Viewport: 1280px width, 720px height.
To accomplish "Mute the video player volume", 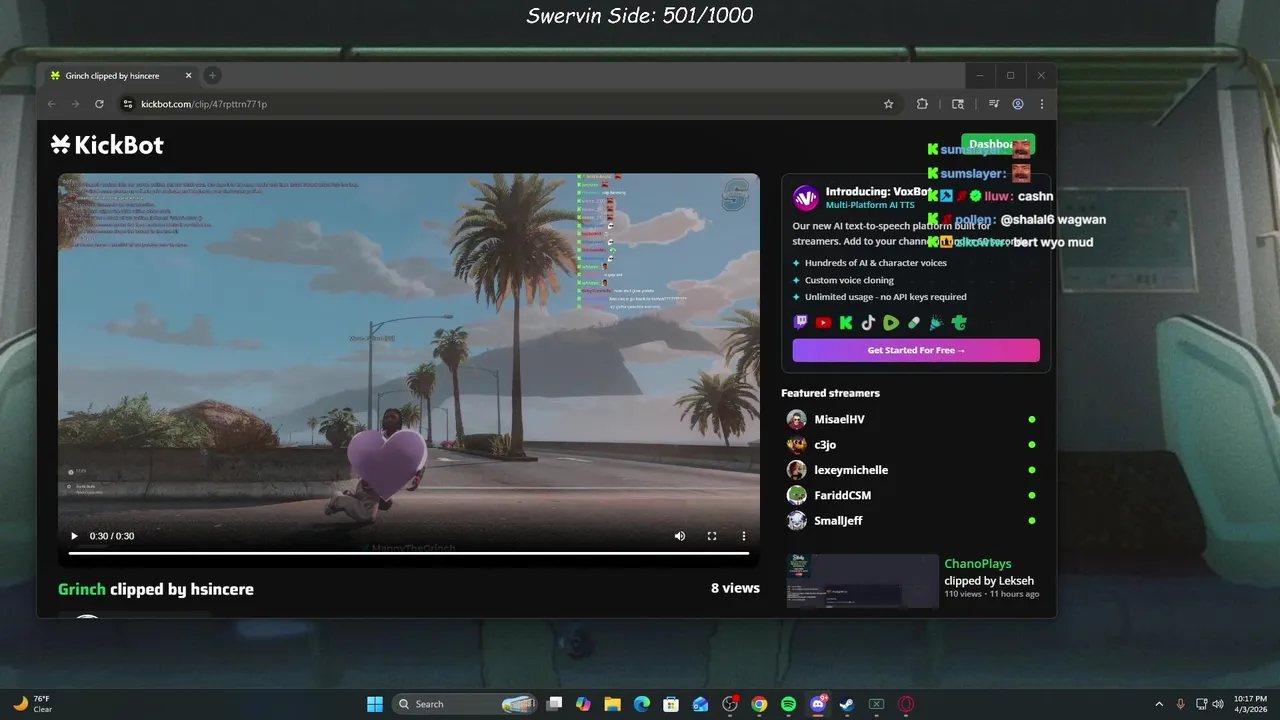I will click(x=680, y=536).
